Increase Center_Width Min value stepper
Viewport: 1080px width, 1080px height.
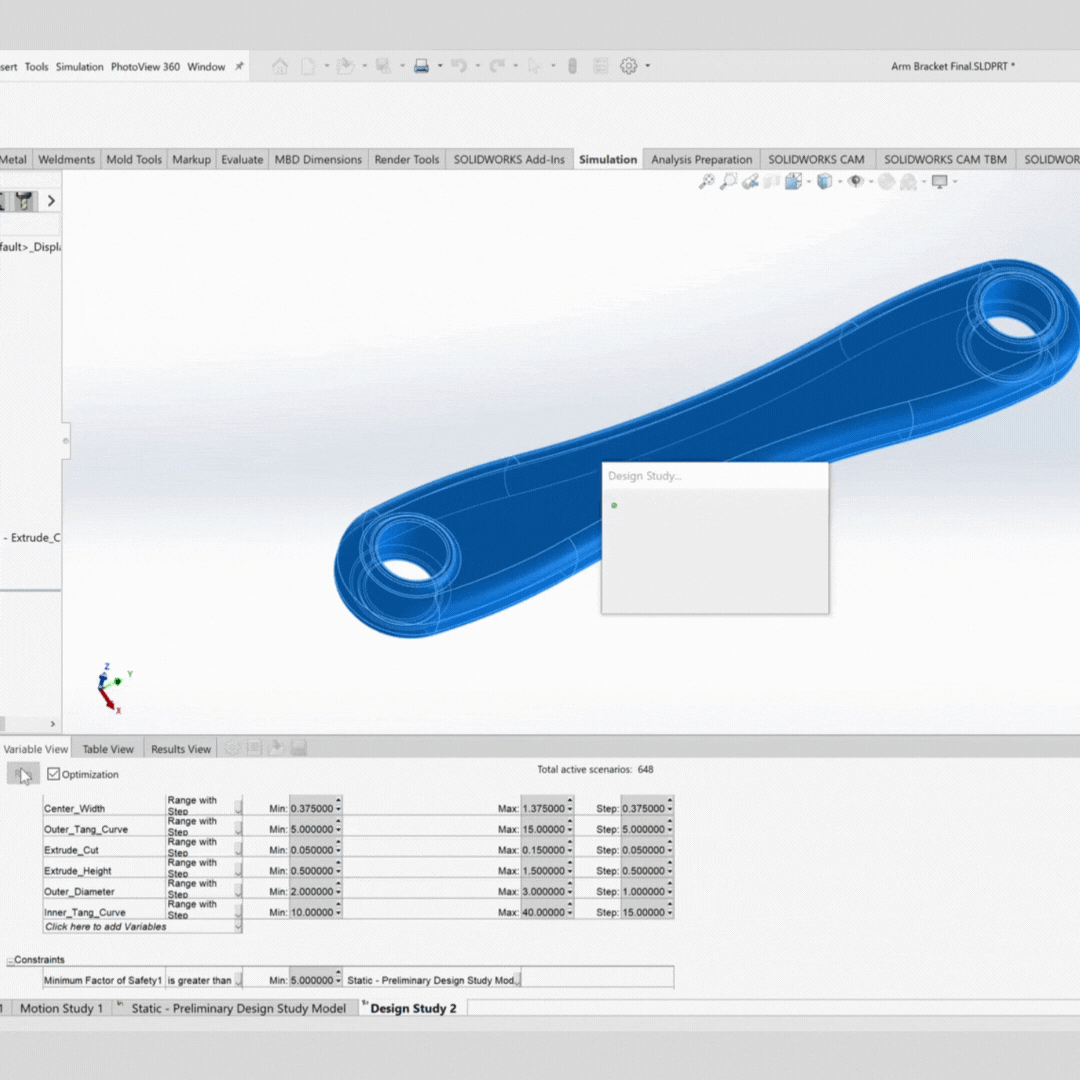338,802
